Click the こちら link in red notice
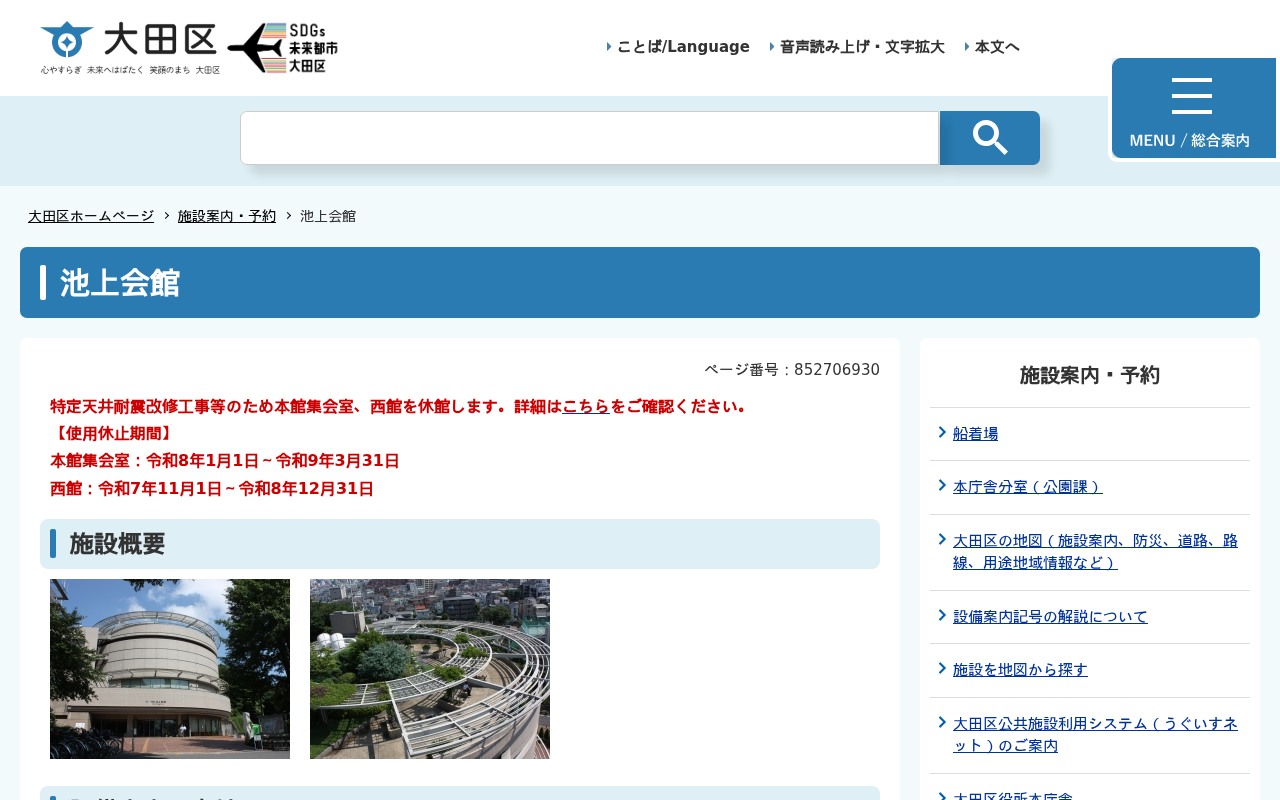 pyautogui.click(x=586, y=407)
